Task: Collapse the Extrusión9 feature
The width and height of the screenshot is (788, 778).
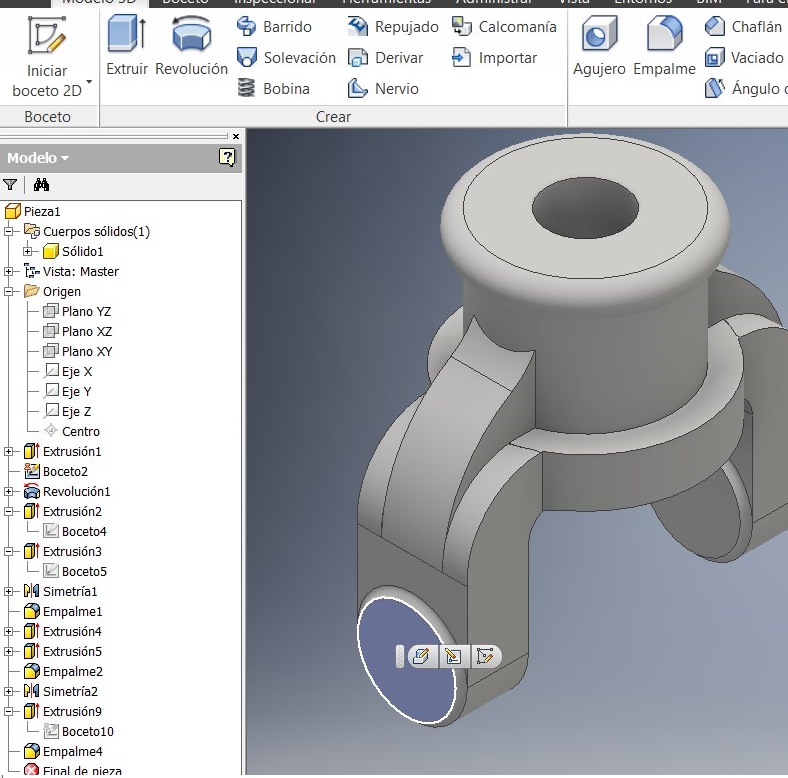Action: (9, 711)
